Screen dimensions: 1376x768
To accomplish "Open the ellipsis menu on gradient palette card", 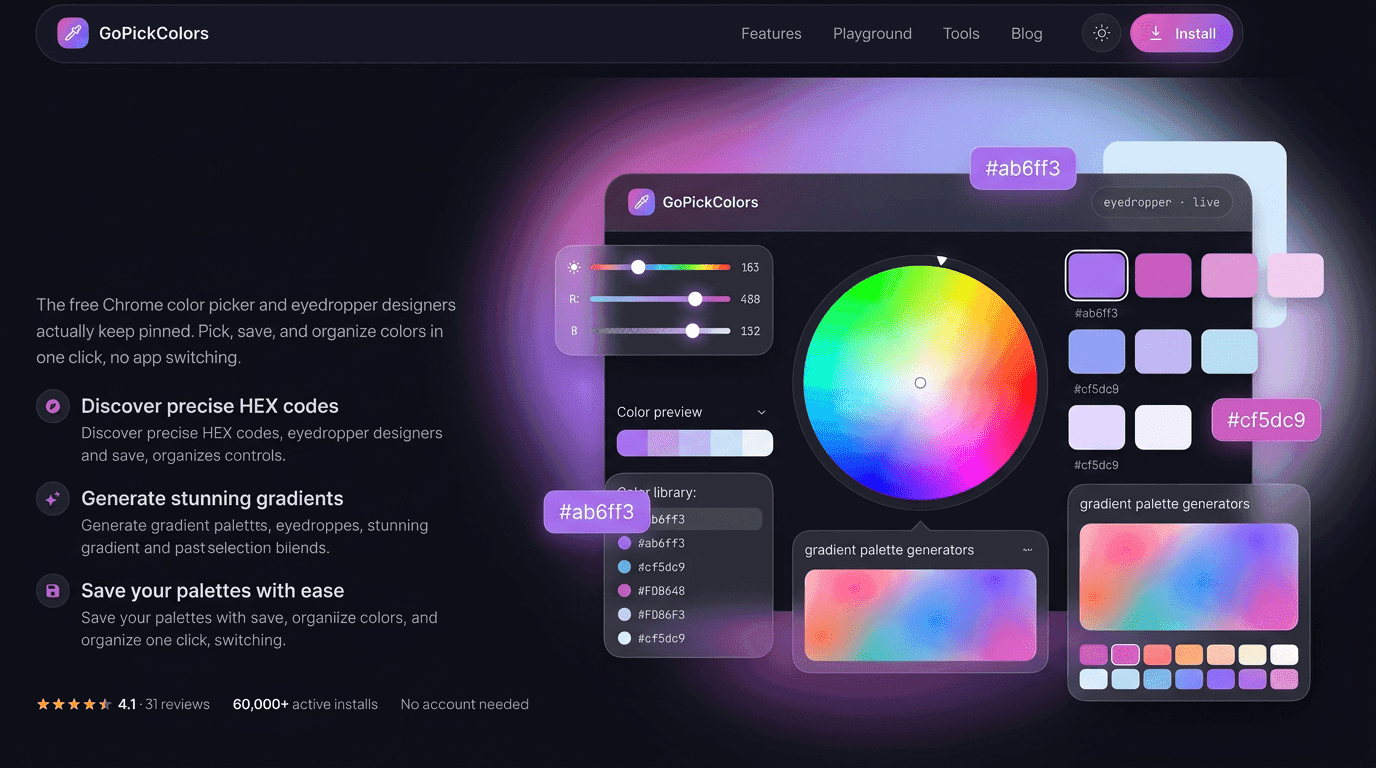I will 1027,550.
